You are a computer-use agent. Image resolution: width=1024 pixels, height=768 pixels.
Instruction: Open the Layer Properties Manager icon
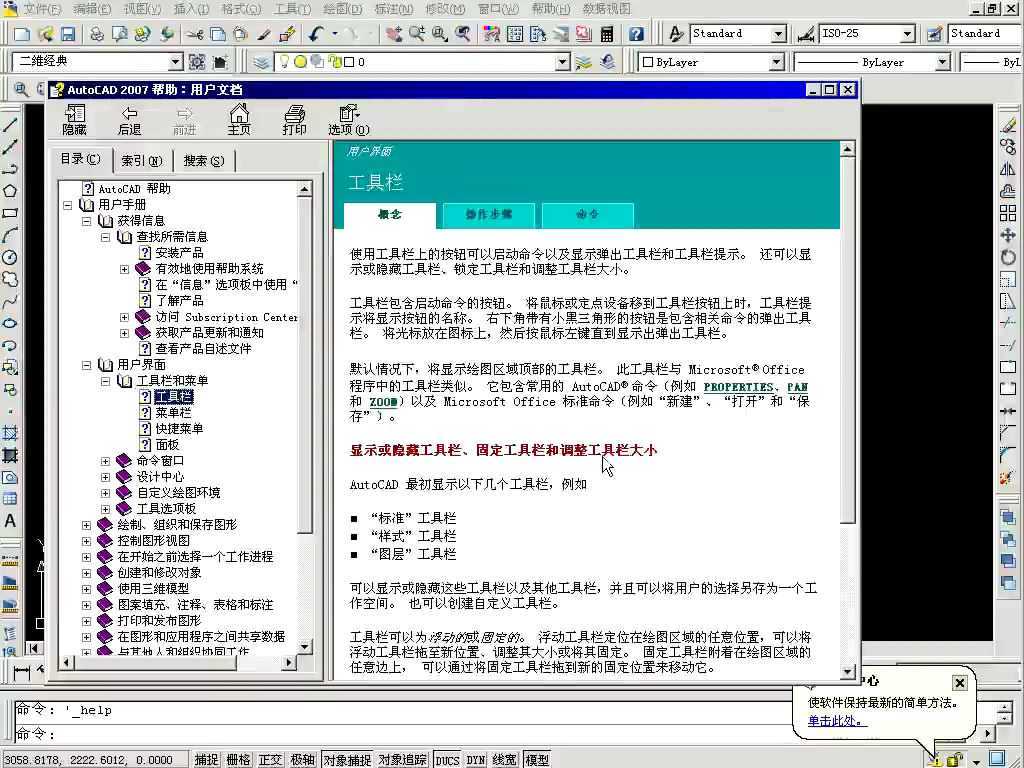point(261,62)
